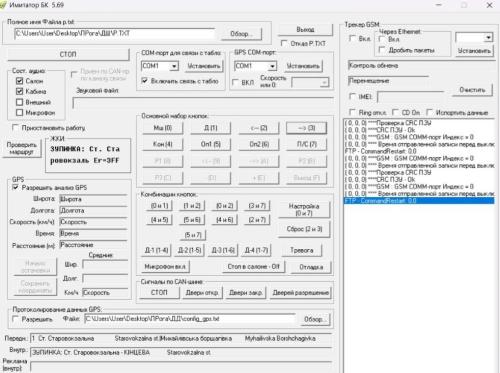Image resolution: width=500 pixels, height=373 pixels.
Task: Click the (1 и 2) combination button
Action: point(192,206)
